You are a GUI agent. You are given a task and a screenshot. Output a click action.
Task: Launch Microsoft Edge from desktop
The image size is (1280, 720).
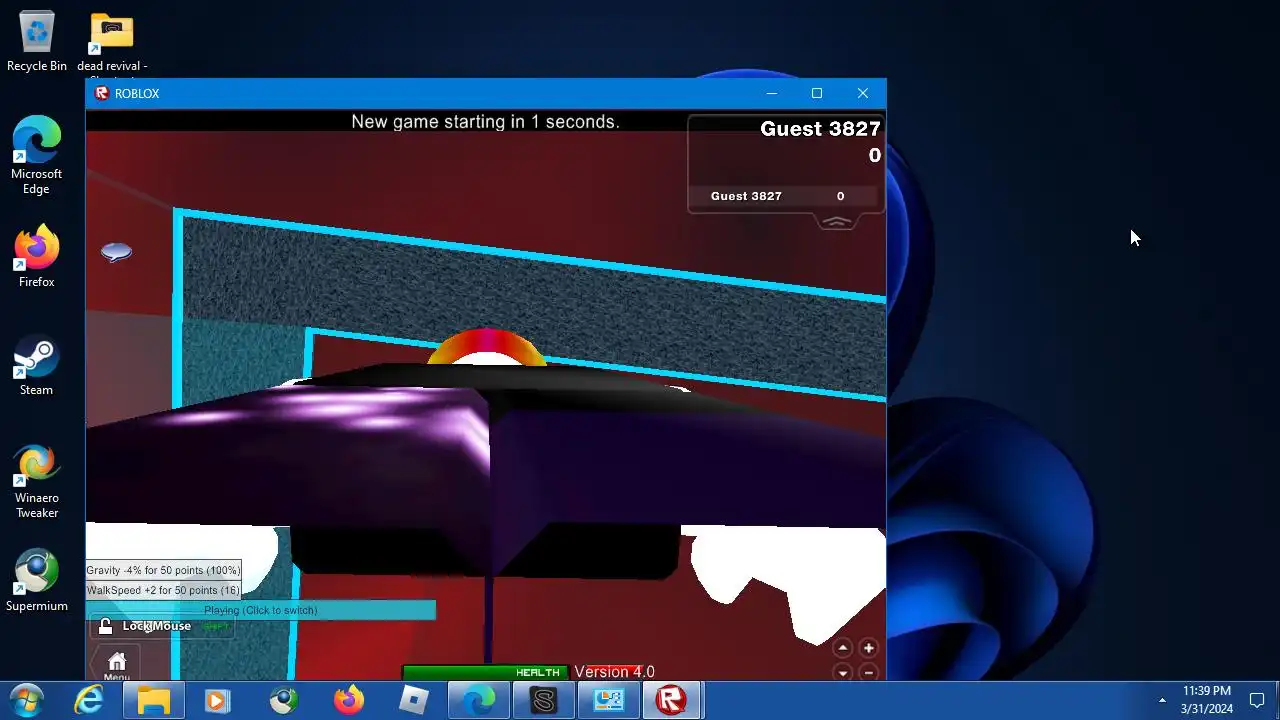click(x=36, y=155)
